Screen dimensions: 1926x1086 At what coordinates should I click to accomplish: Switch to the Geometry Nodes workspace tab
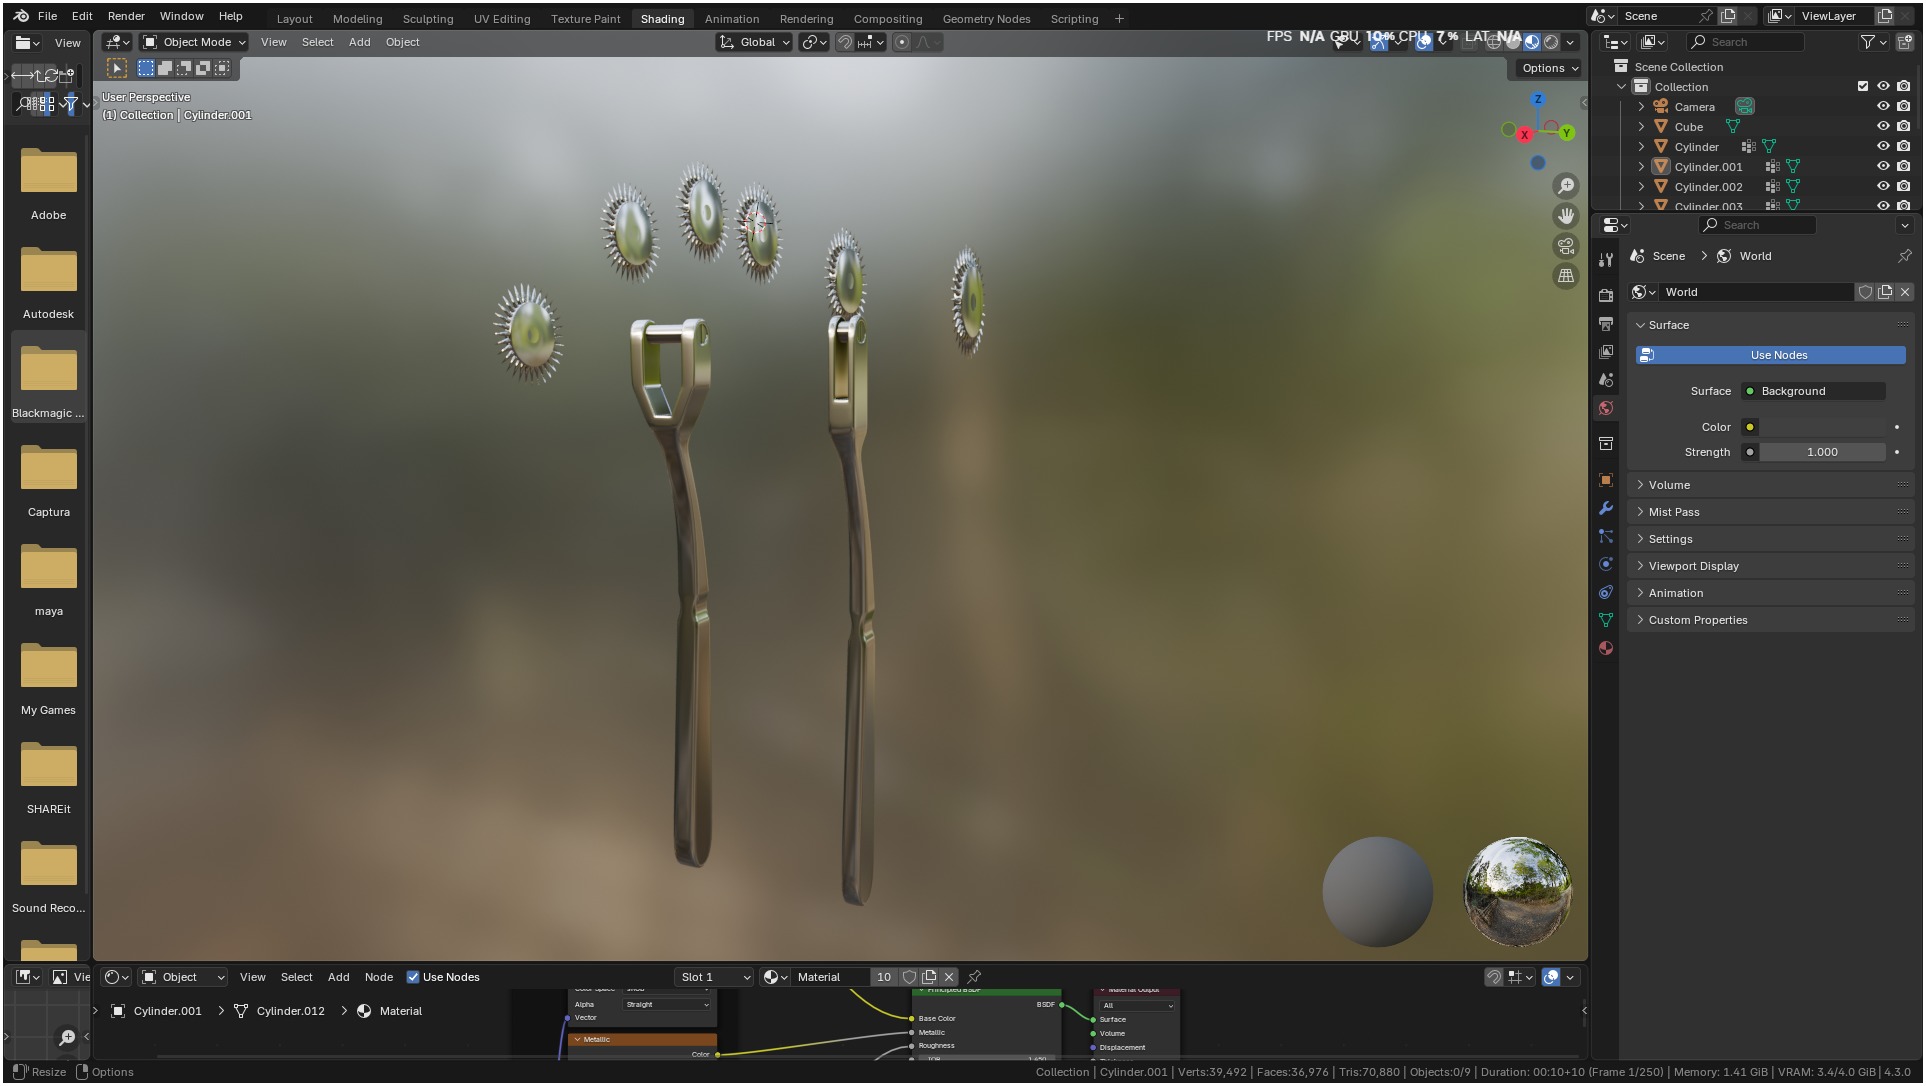click(985, 19)
